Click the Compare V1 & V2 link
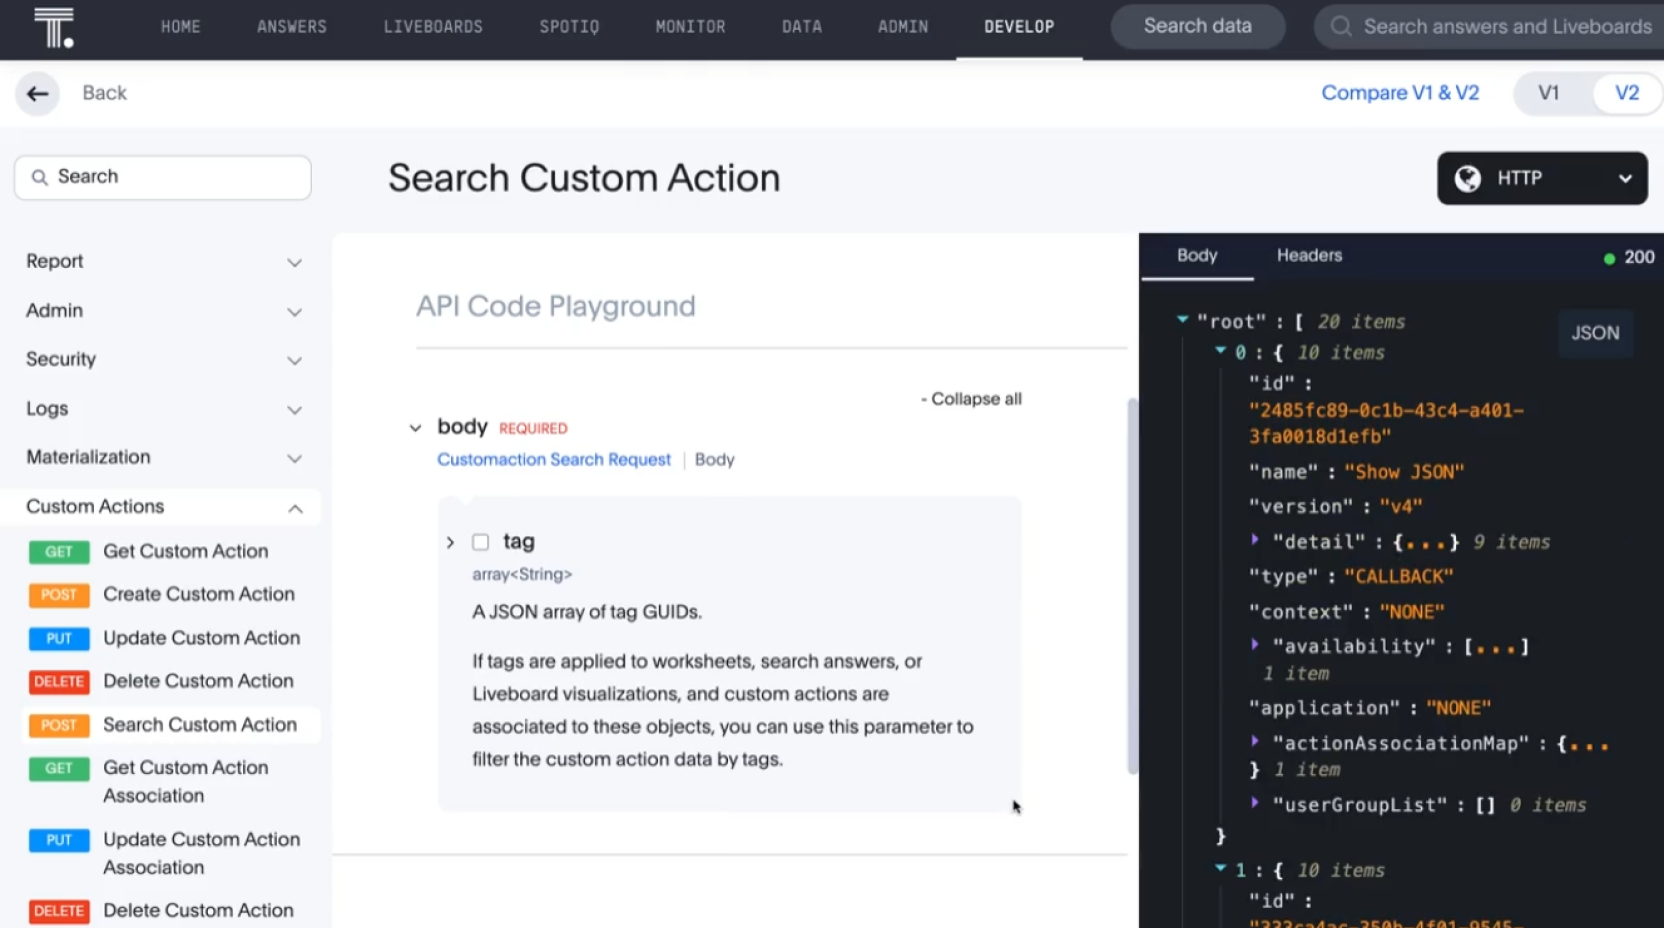This screenshot has height=928, width=1664. [x=1400, y=93]
